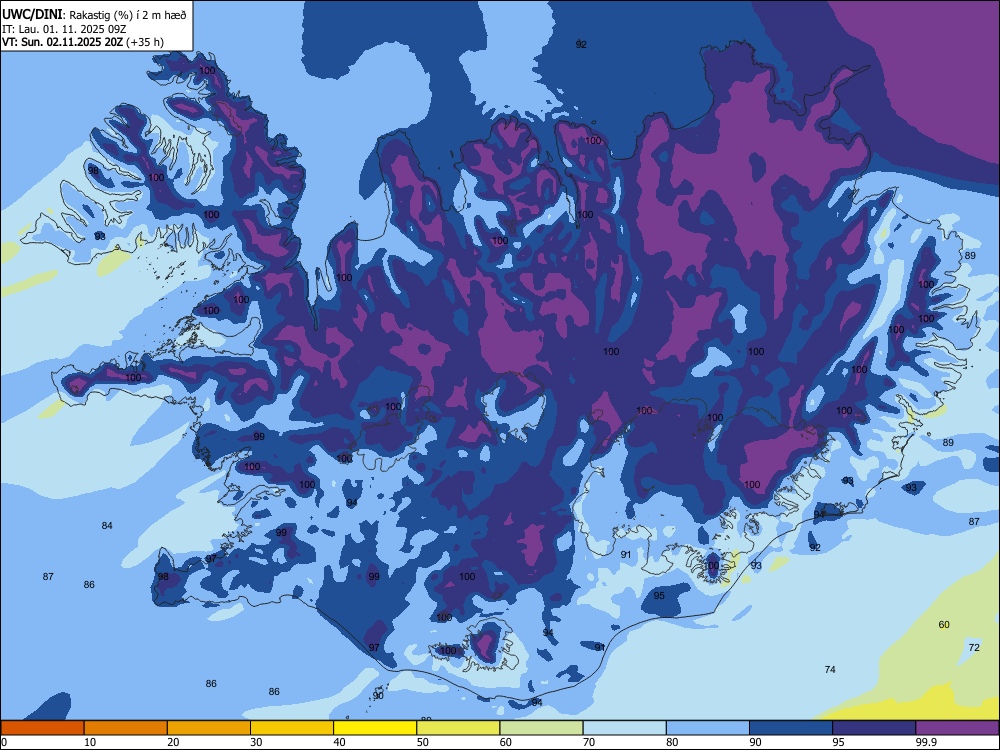The image size is (1000, 750).
Task: Click the purple above-99.9 legend swatch
Action: coord(957,728)
